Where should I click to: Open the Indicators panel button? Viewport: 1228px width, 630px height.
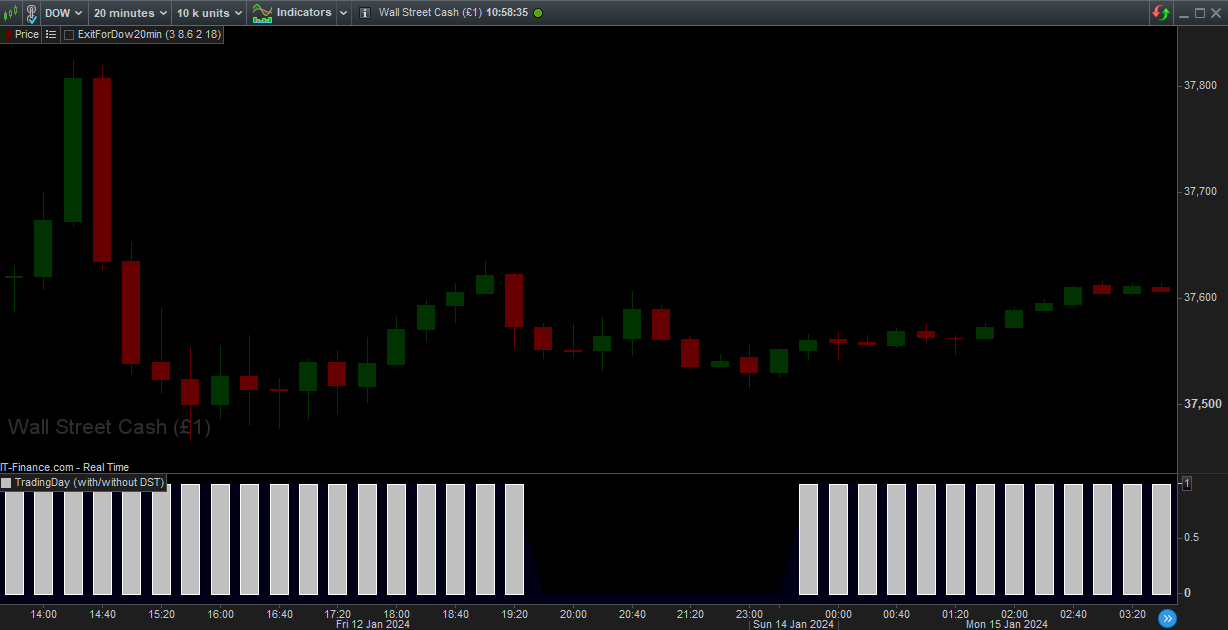pos(292,13)
